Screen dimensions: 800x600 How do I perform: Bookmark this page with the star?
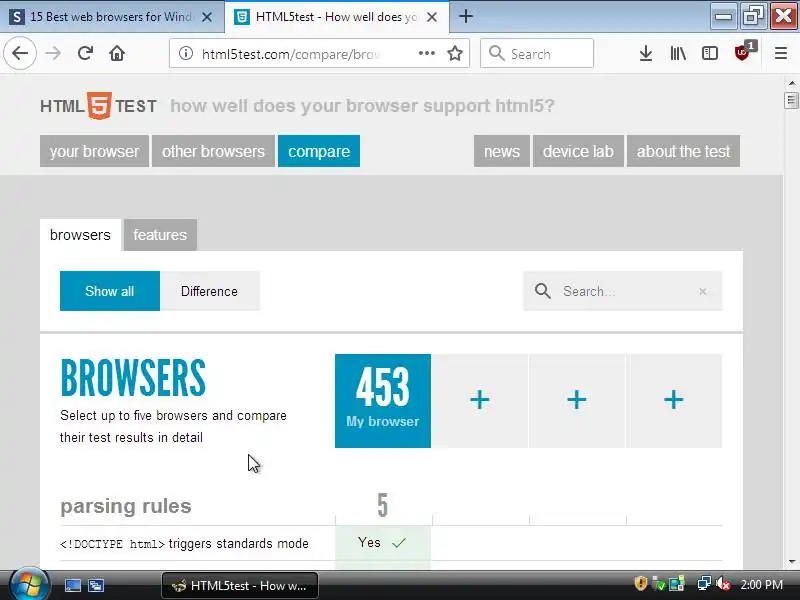(x=455, y=53)
